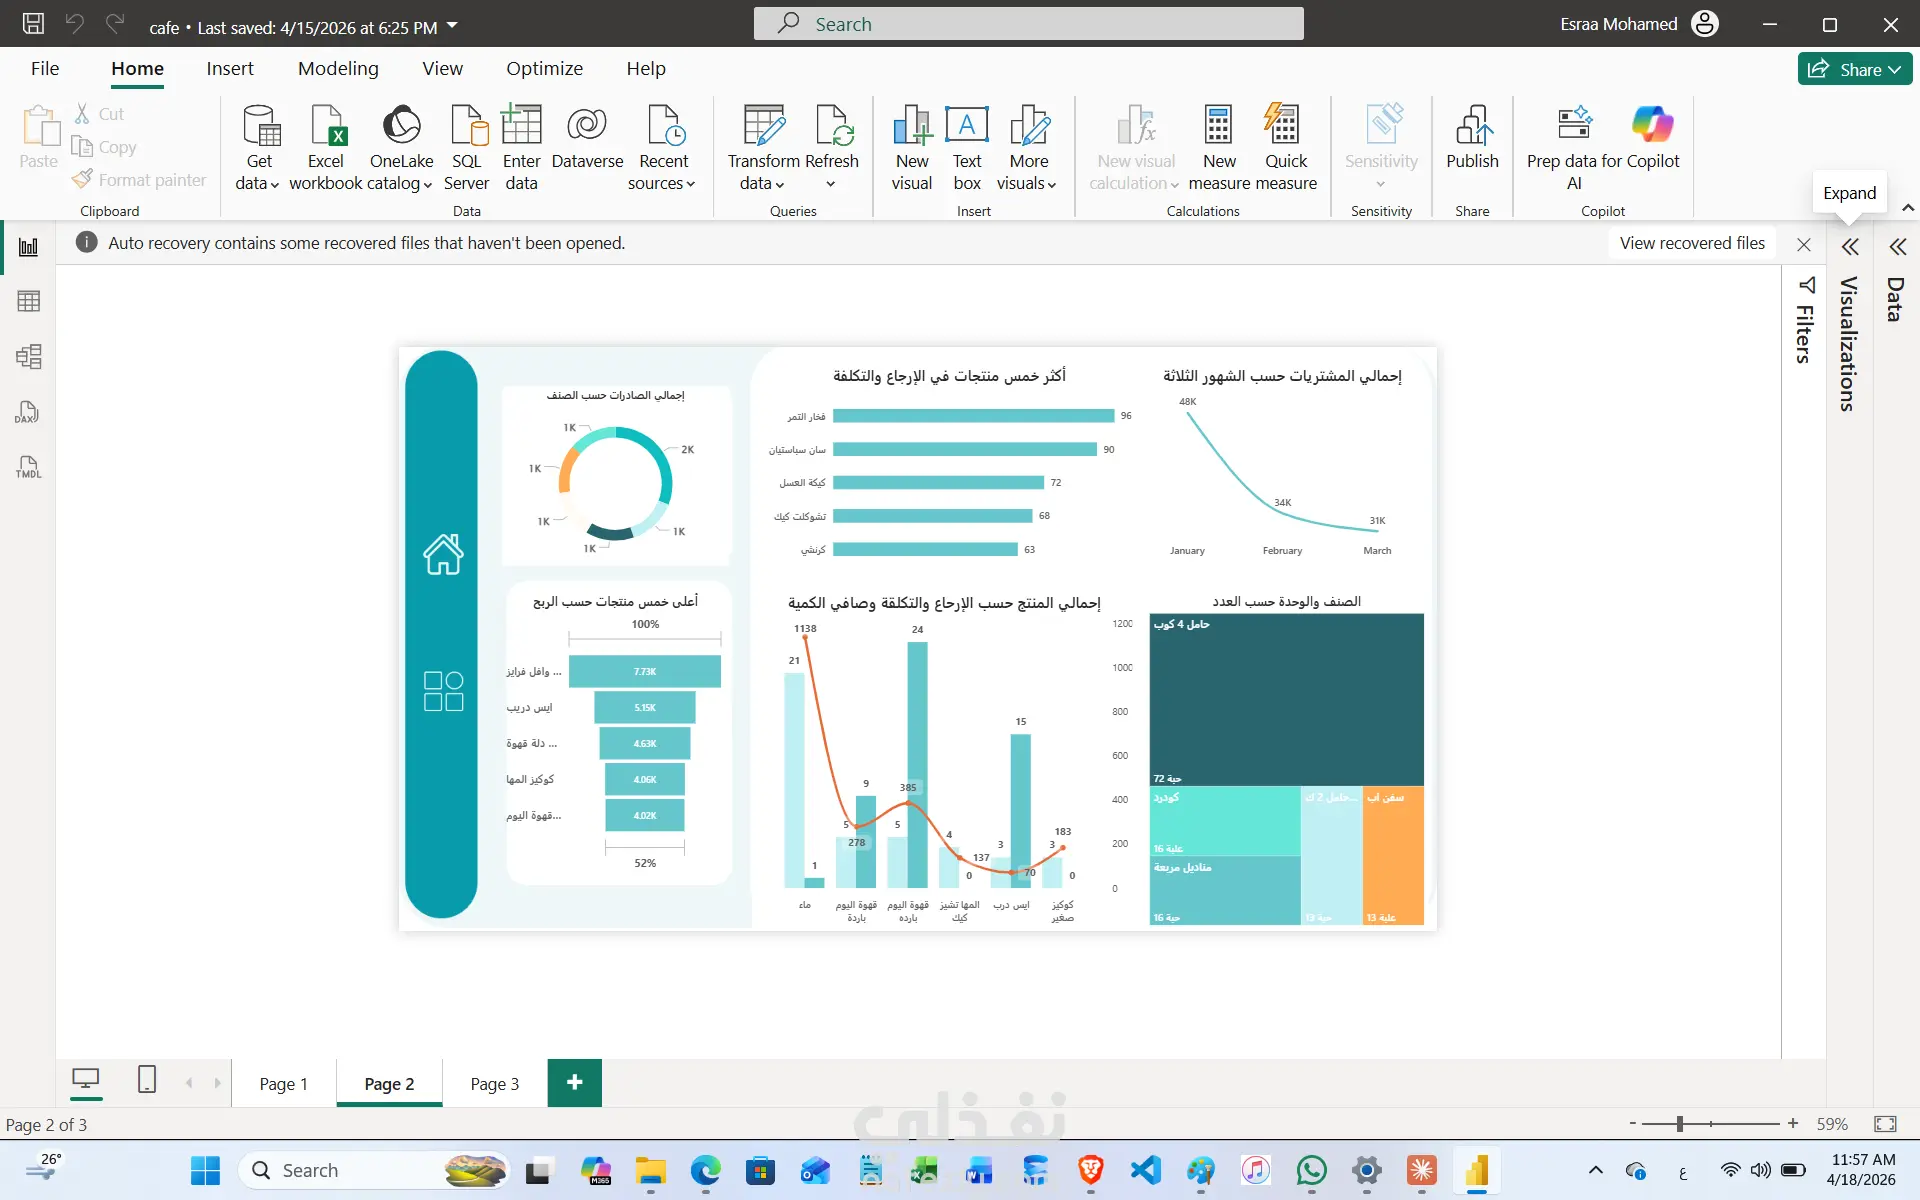This screenshot has height=1200, width=1920.
Task: Click the Excel workbook import icon
Action: click(326, 127)
